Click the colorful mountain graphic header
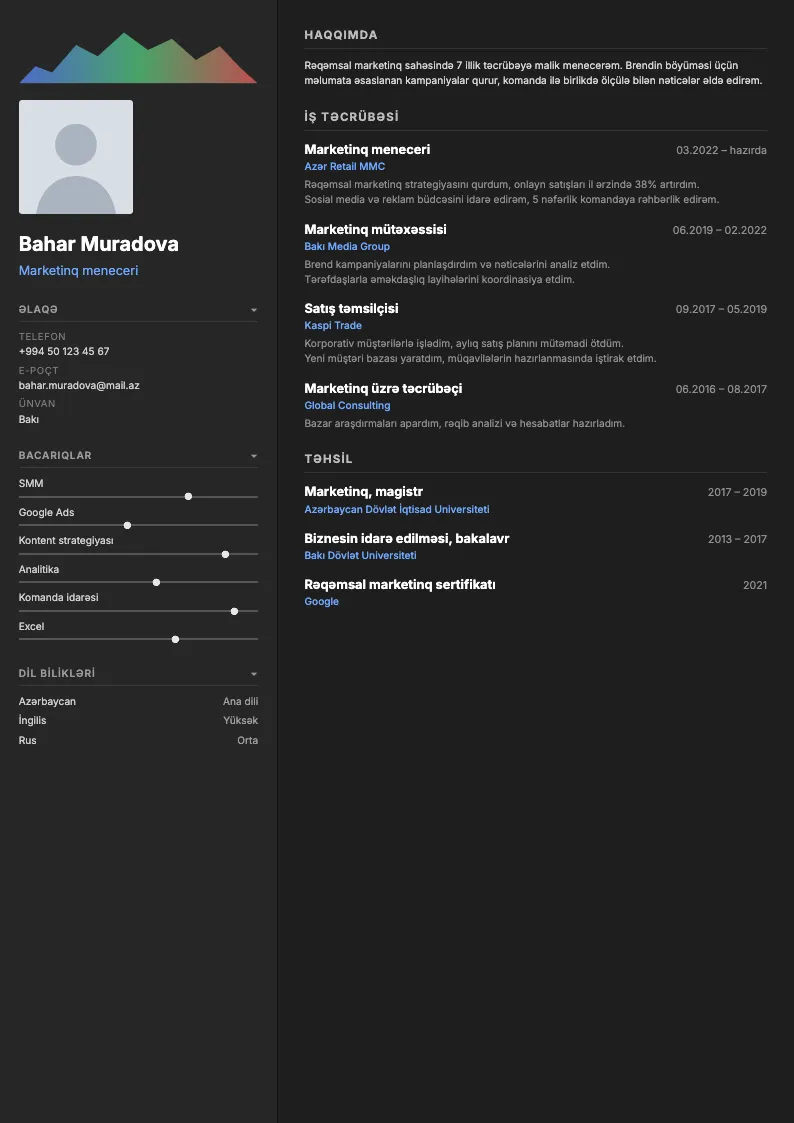The image size is (794, 1123). (x=138, y=58)
